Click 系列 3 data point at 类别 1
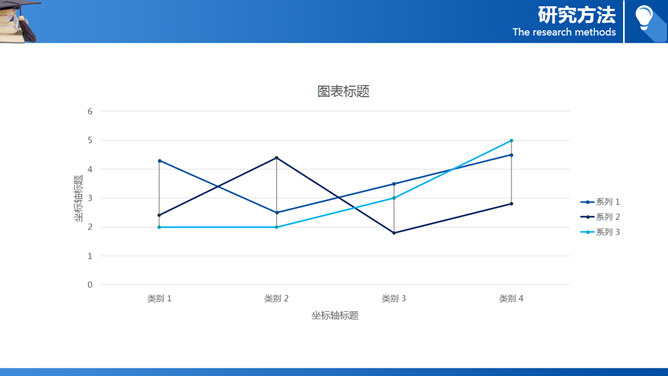 pyautogui.click(x=159, y=227)
